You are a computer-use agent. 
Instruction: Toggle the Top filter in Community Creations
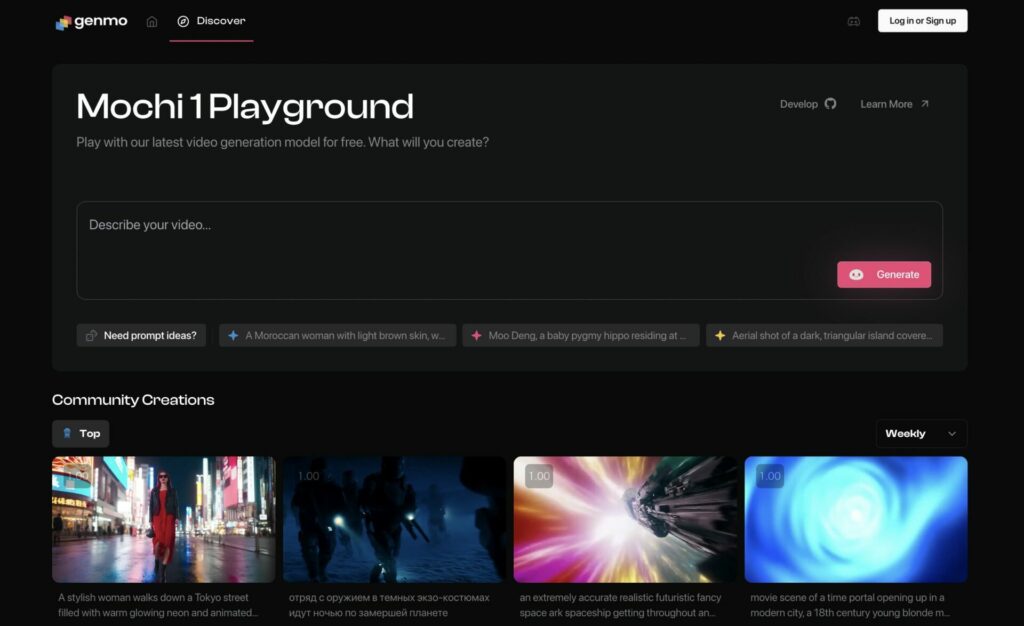81,433
